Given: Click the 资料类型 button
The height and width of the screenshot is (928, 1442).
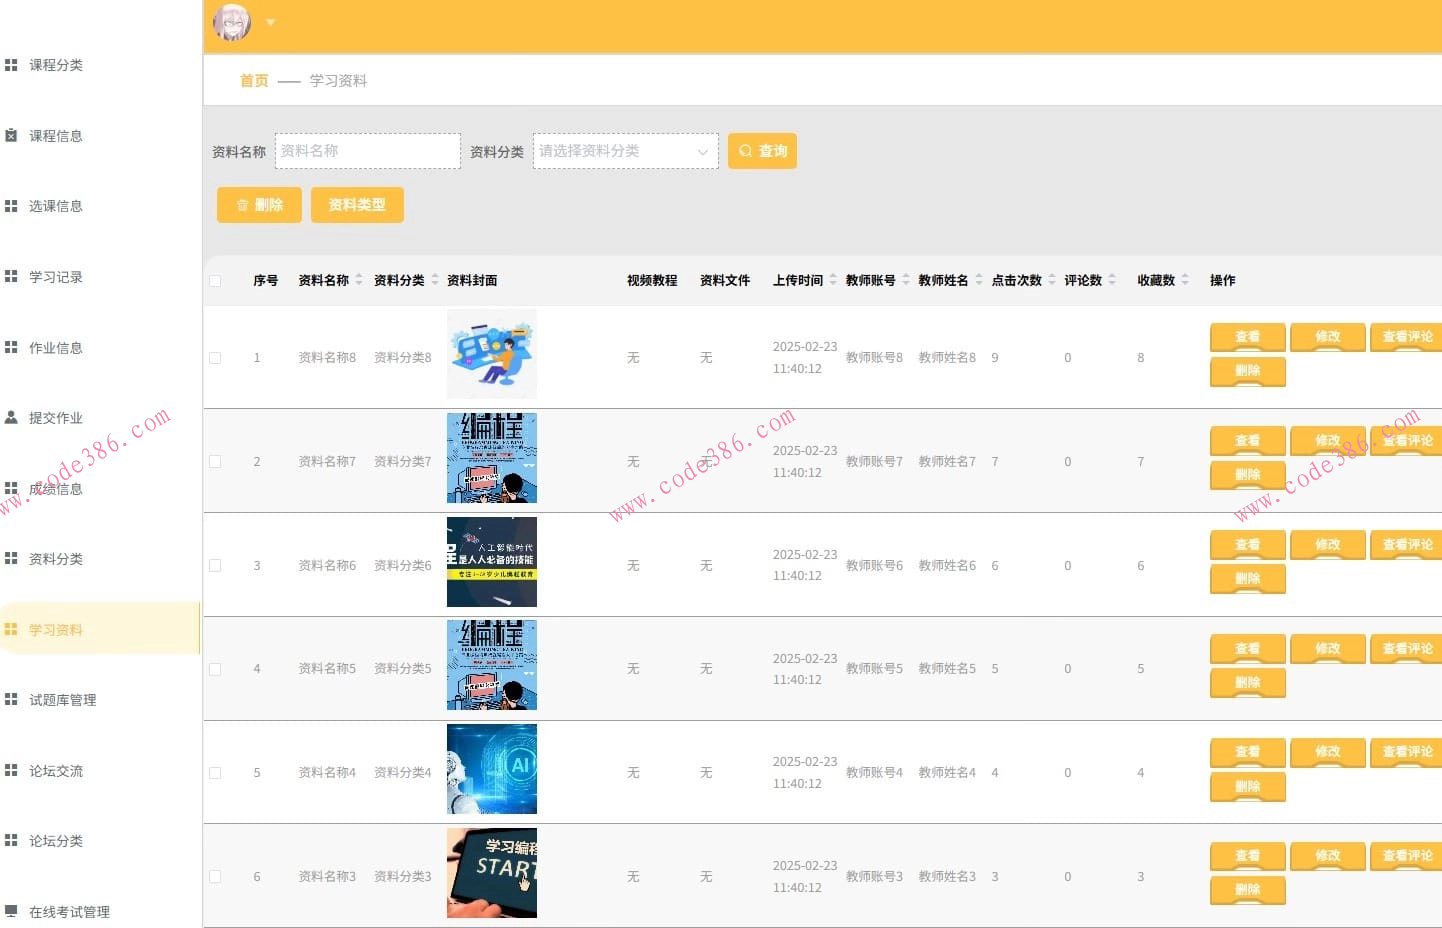Looking at the screenshot, I should coord(357,205).
